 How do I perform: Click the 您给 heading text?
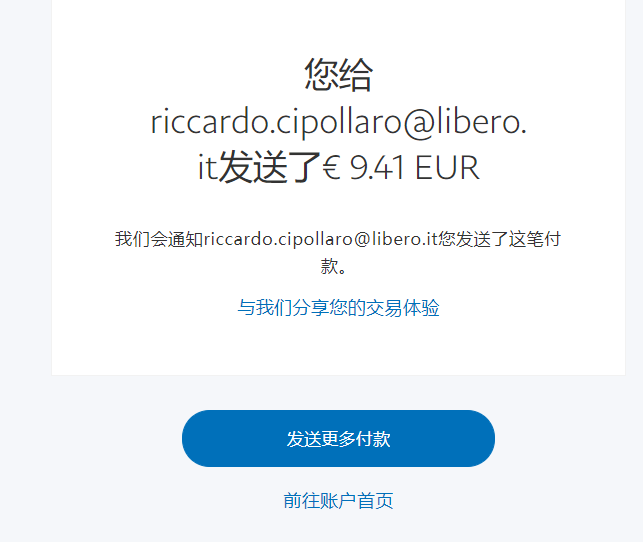coord(338,75)
